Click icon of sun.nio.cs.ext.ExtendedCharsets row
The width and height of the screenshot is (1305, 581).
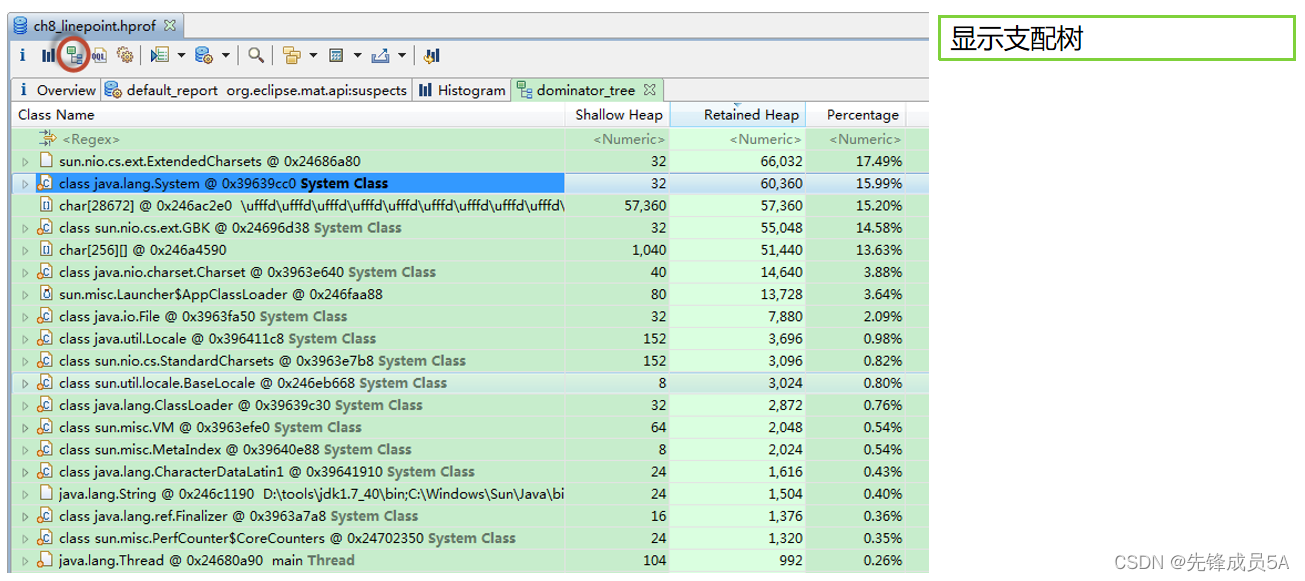(45, 161)
